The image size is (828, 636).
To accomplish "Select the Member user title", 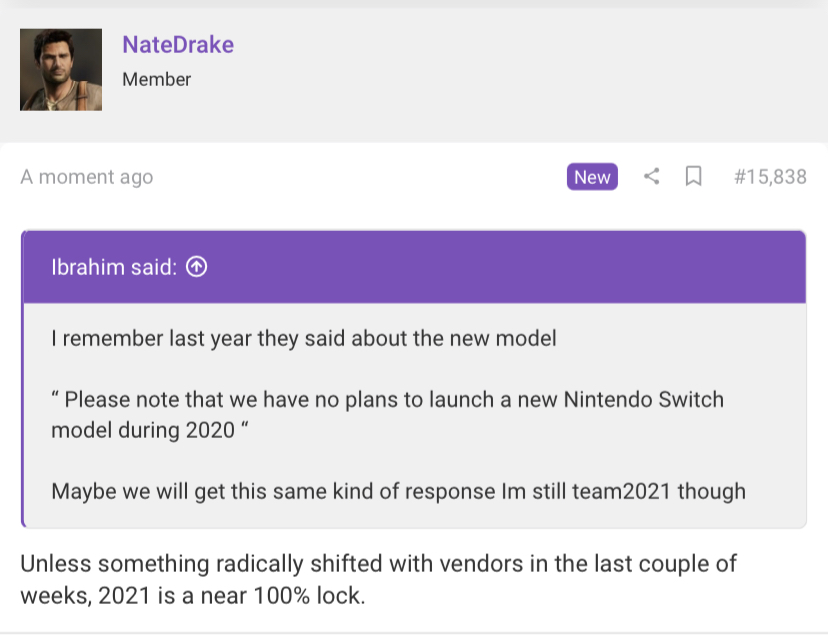I will point(156,79).
